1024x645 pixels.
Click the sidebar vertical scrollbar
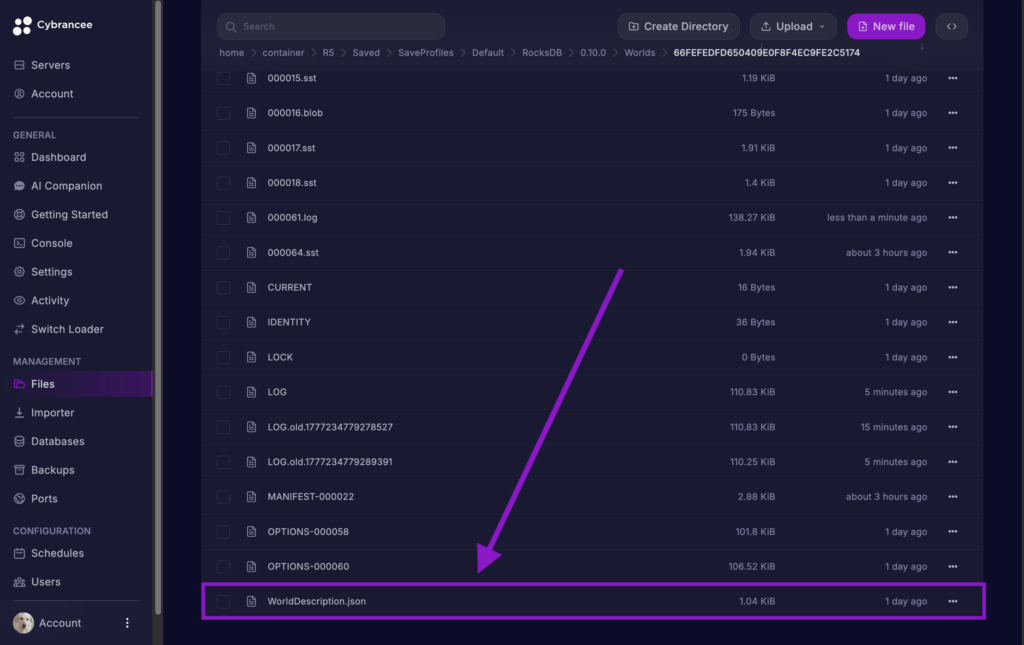157,300
